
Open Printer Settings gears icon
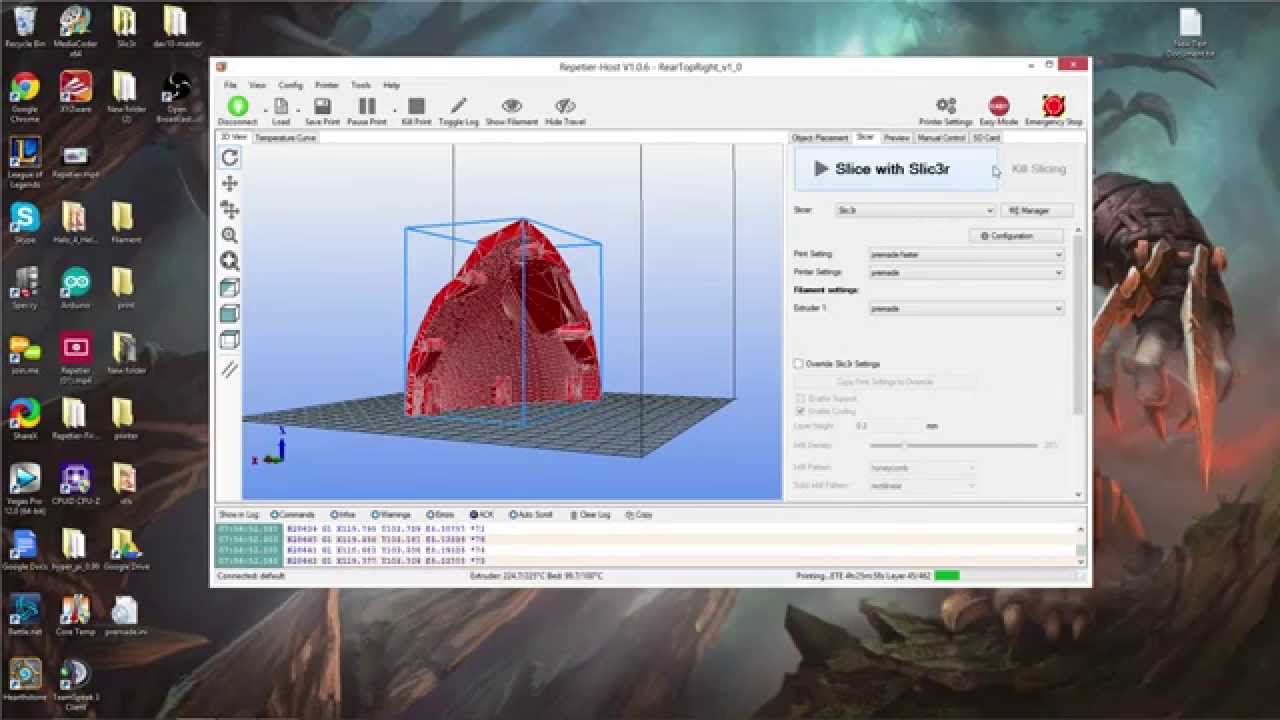[x=945, y=106]
